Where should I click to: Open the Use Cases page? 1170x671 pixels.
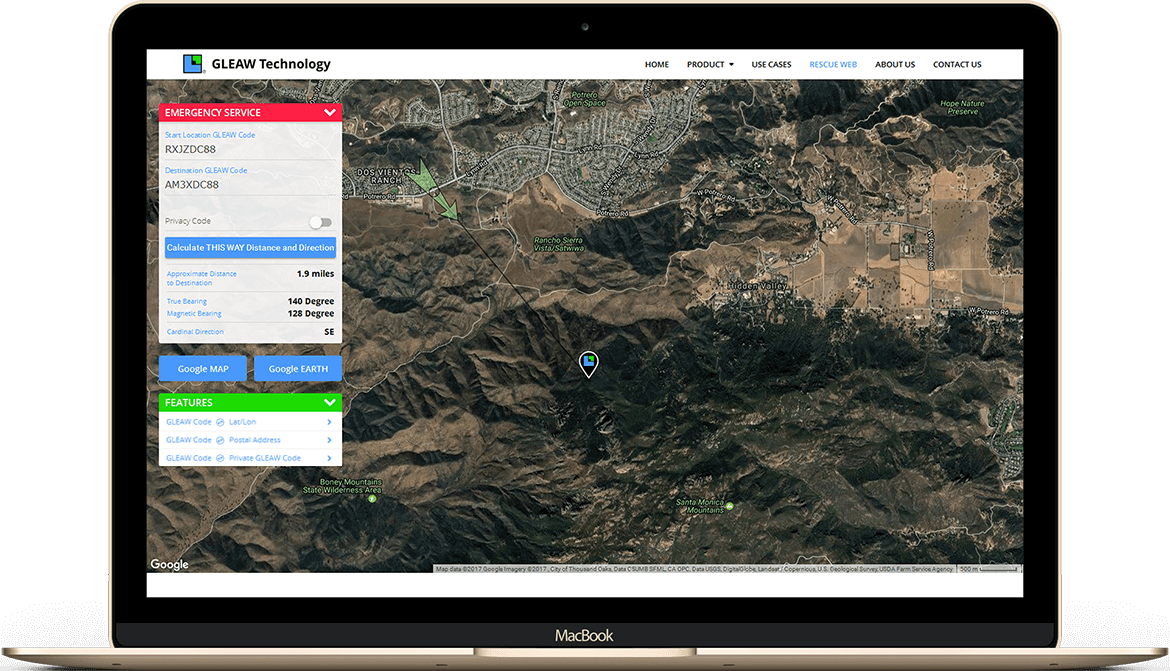[771, 65]
